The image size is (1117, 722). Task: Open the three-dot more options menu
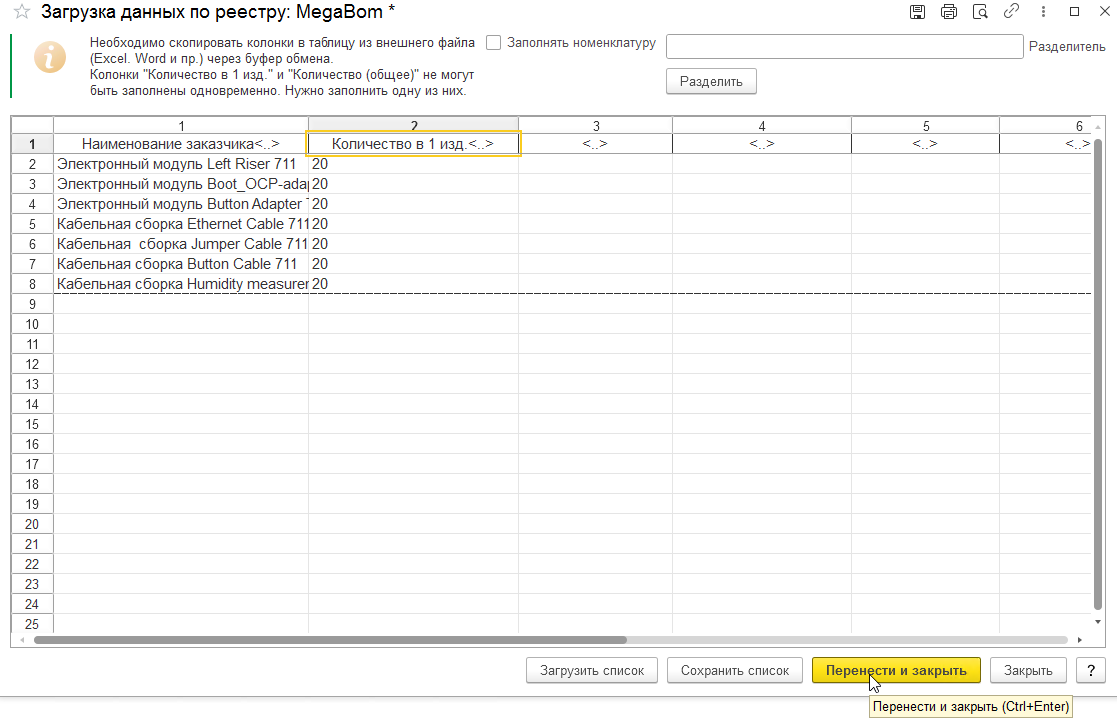pyautogui.click(x=1043, y=12)
